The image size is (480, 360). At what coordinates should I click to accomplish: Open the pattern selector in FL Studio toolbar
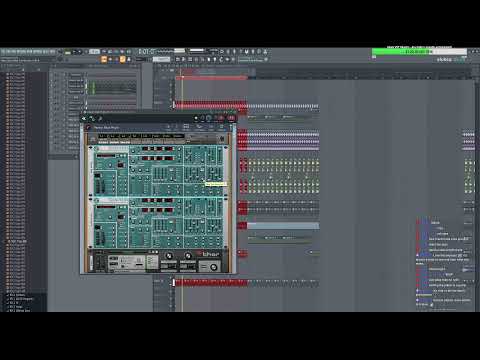(161, 59)
